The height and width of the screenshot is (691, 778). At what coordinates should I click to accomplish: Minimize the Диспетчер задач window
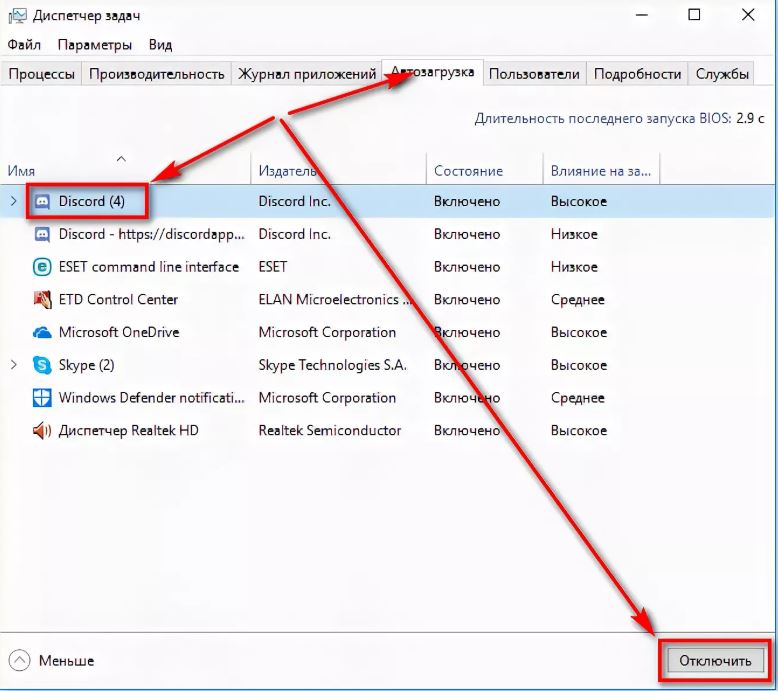pos(642,15)
